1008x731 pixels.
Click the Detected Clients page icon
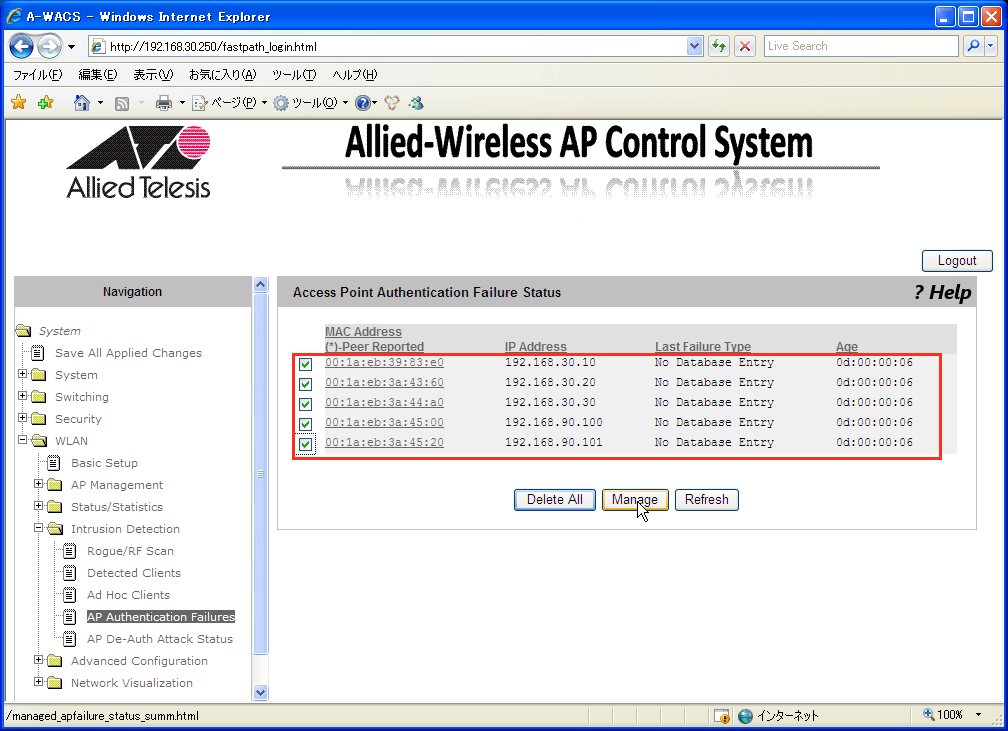(x=70, y=573)
